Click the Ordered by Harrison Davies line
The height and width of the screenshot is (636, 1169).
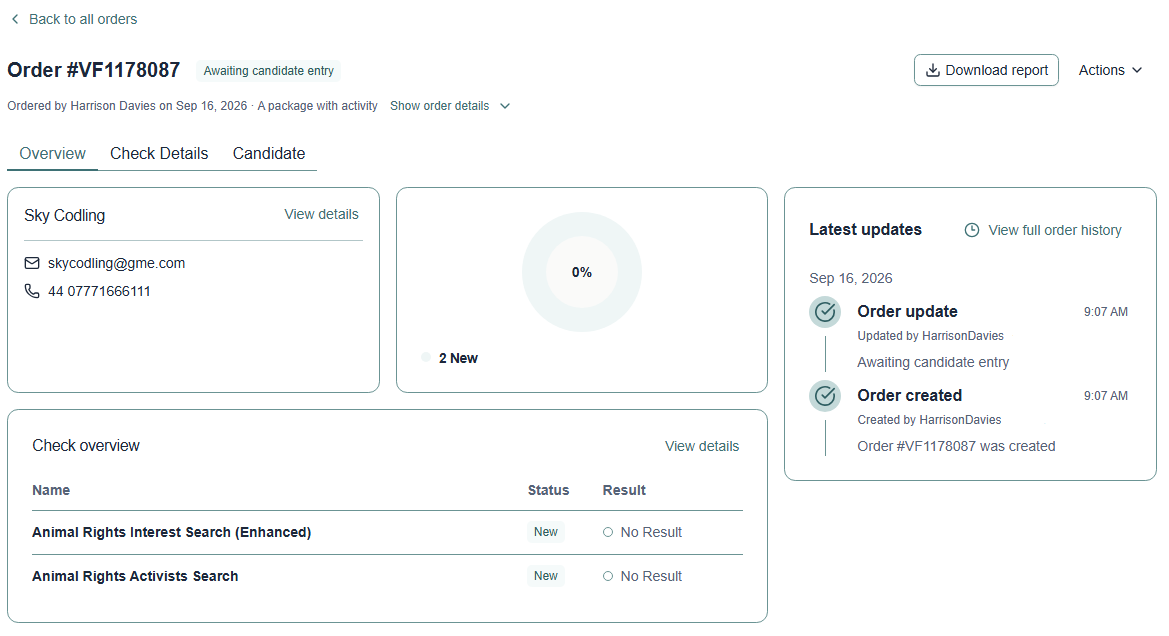click(x=192, y=106)
